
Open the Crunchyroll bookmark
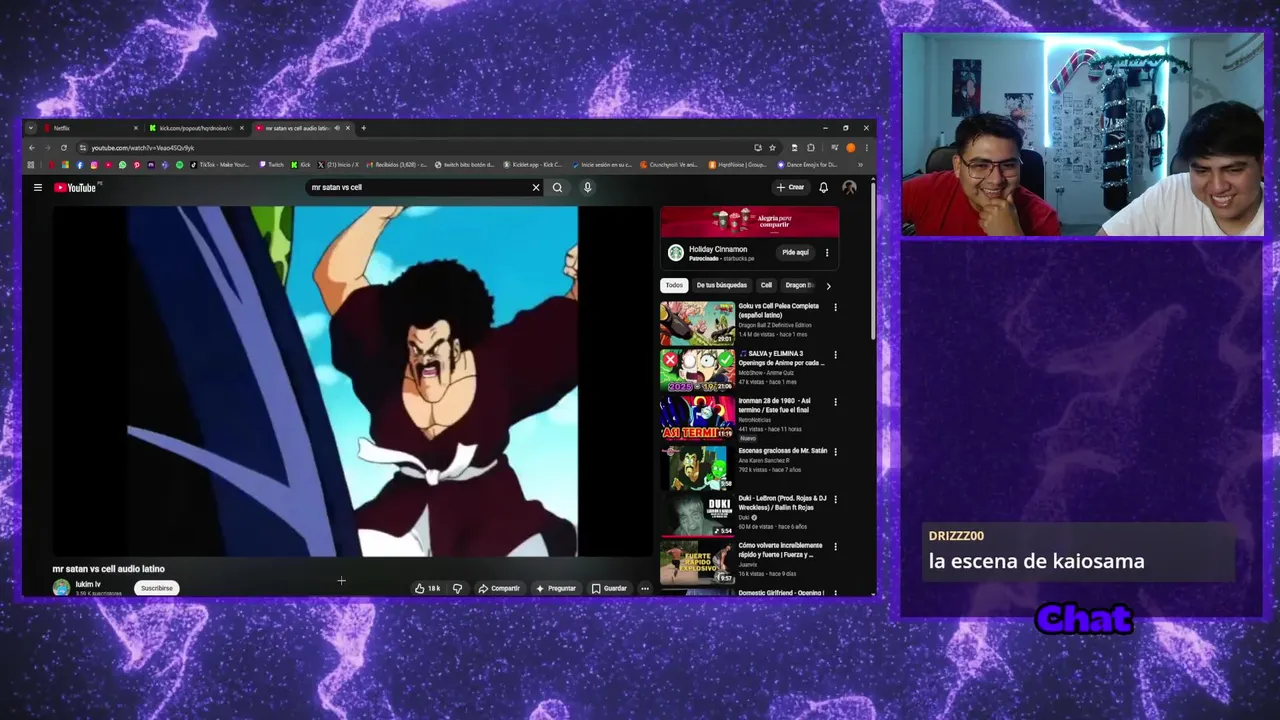pos(669,165)
